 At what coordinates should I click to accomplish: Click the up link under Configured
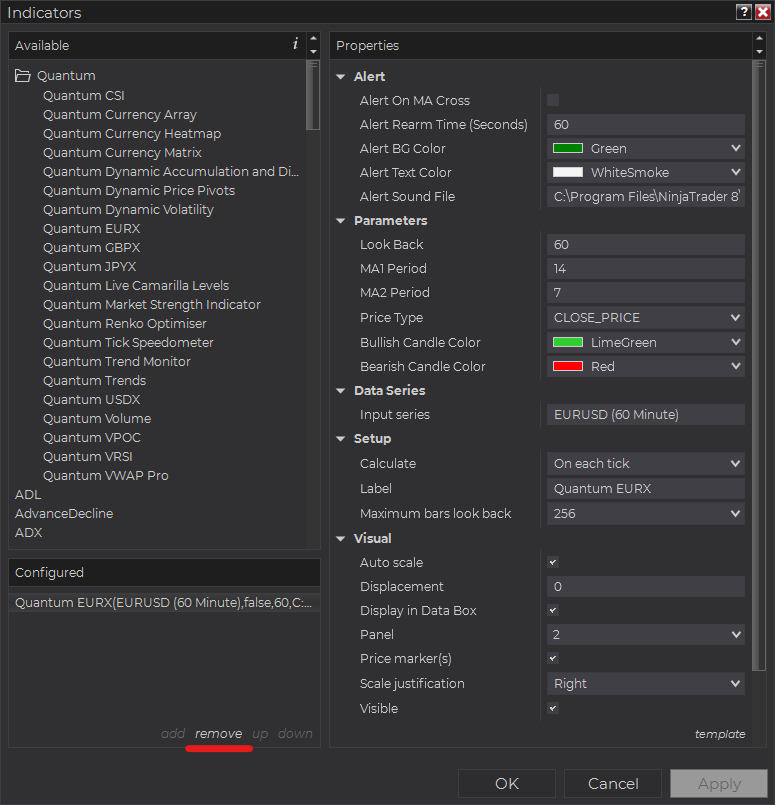(x=260, y=734)
